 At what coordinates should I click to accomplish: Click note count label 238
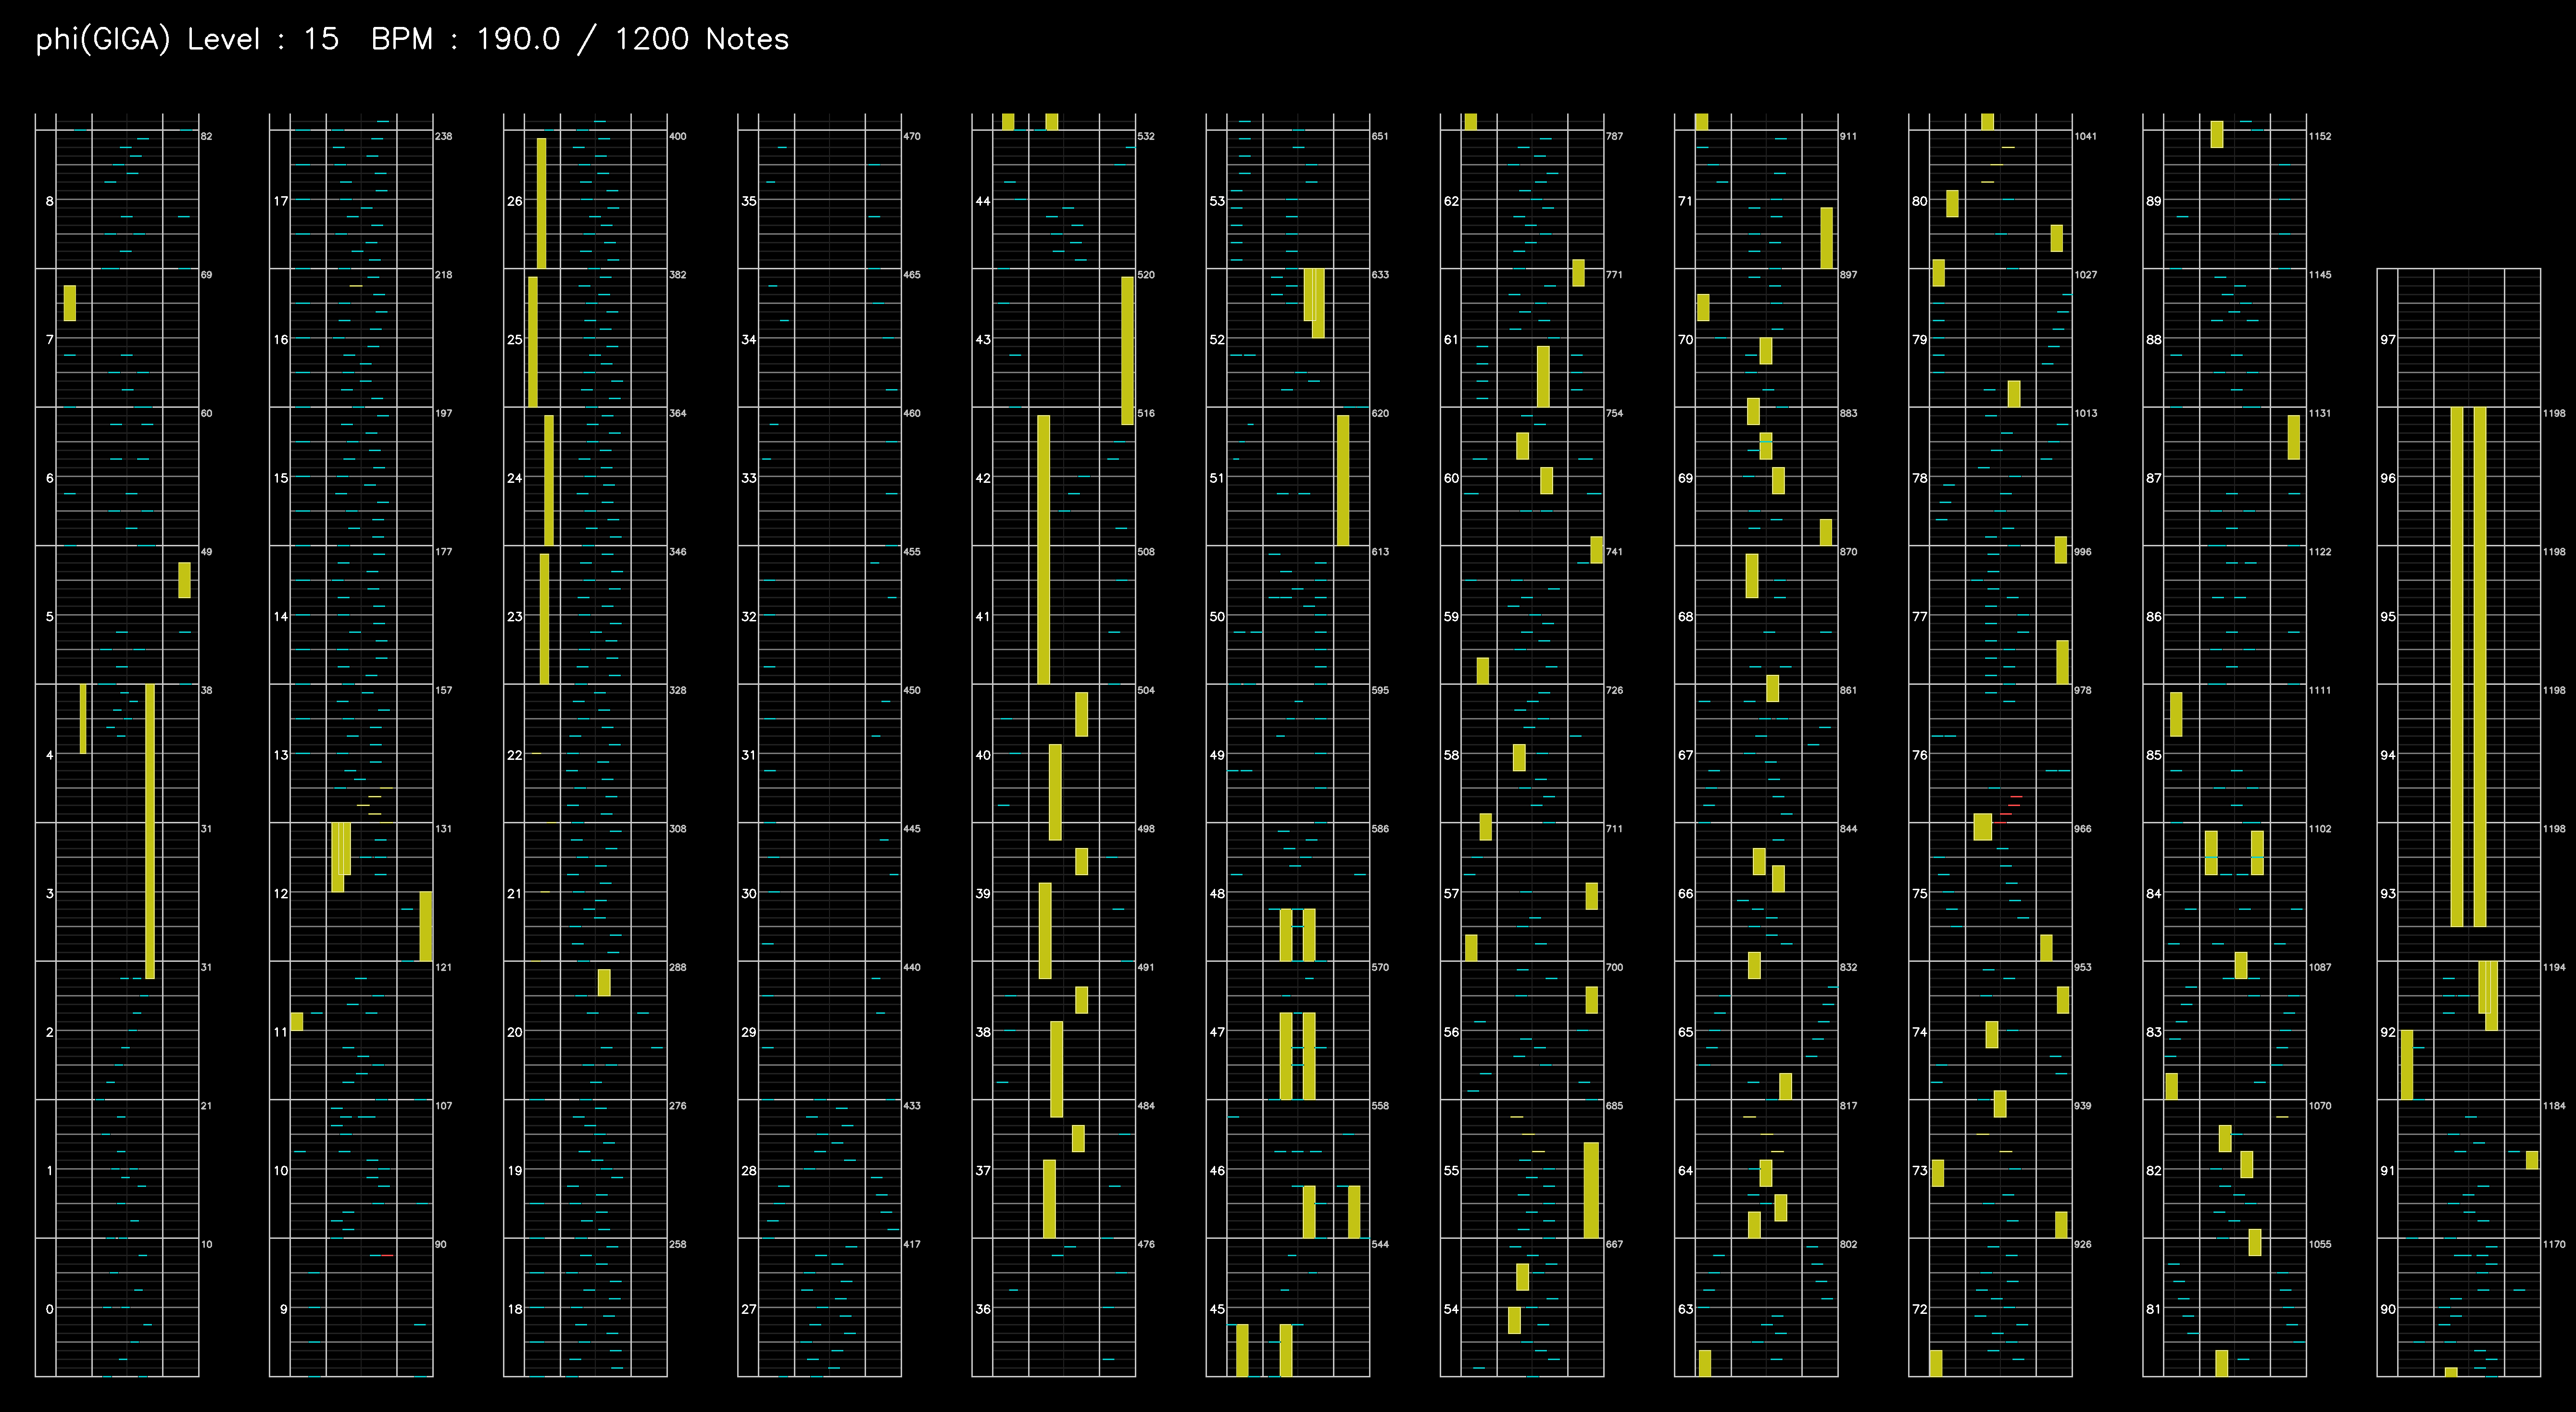point(444,136)
